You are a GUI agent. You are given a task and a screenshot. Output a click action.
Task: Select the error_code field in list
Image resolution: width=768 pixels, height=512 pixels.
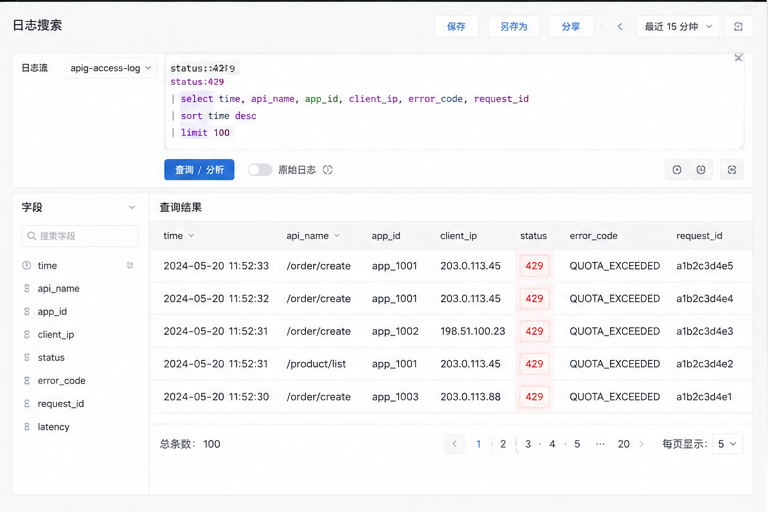(x=61, y=380)
